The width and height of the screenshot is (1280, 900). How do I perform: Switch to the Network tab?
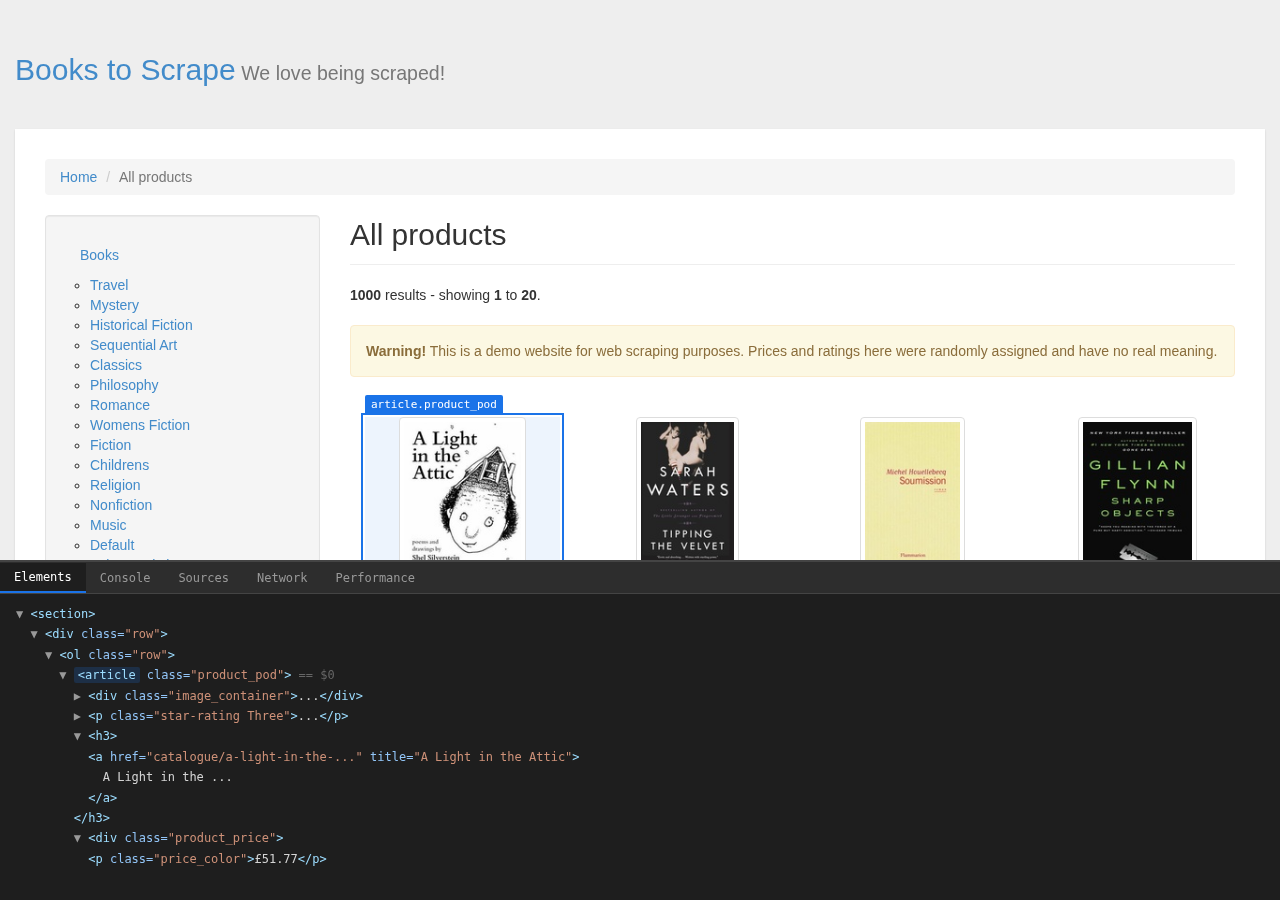click(282, 578)
